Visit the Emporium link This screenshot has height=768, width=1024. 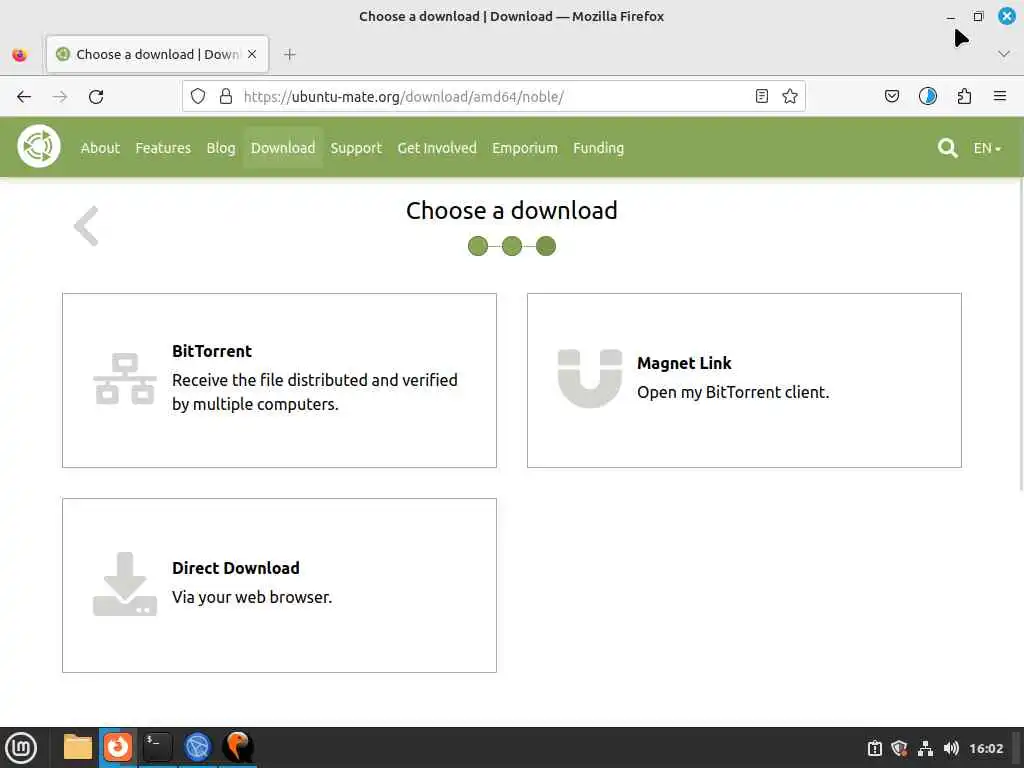pyautogui.click(x=525, y=148)
